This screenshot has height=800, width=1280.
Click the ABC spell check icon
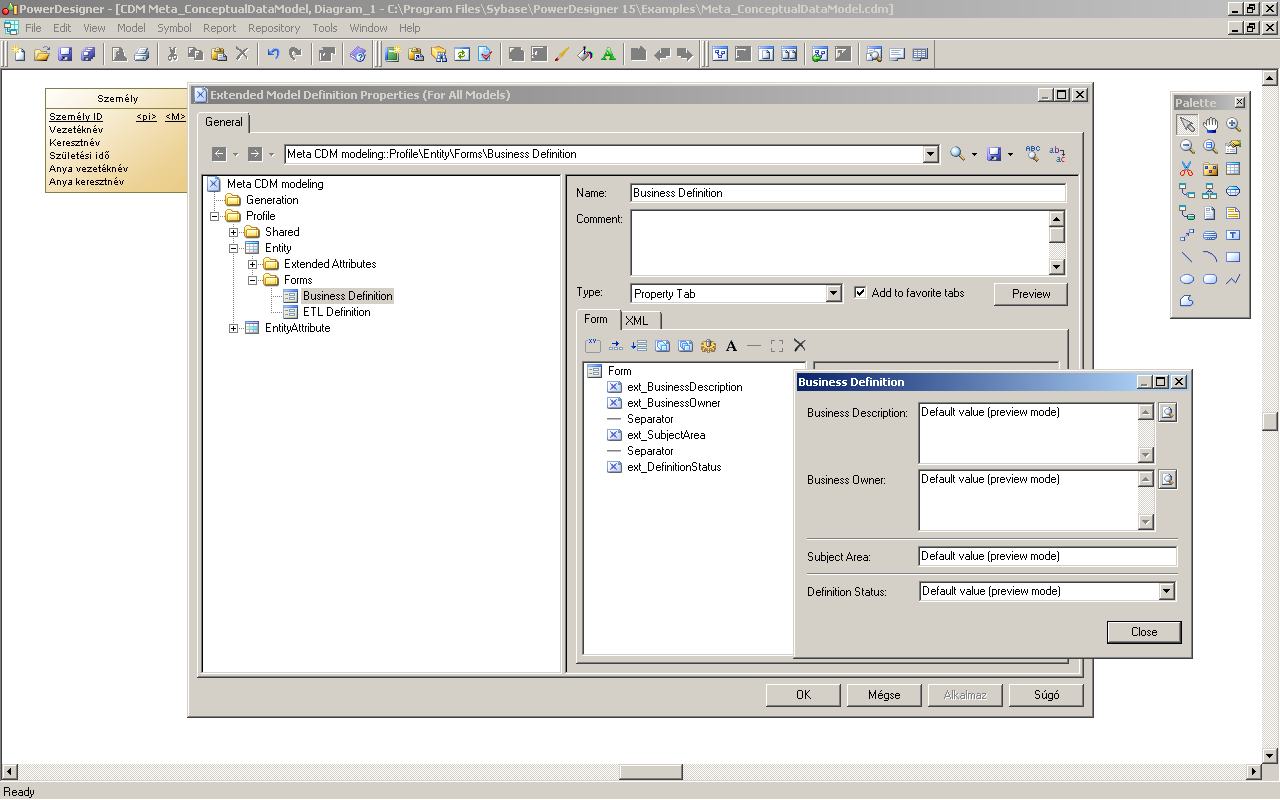click(1033, 154)
